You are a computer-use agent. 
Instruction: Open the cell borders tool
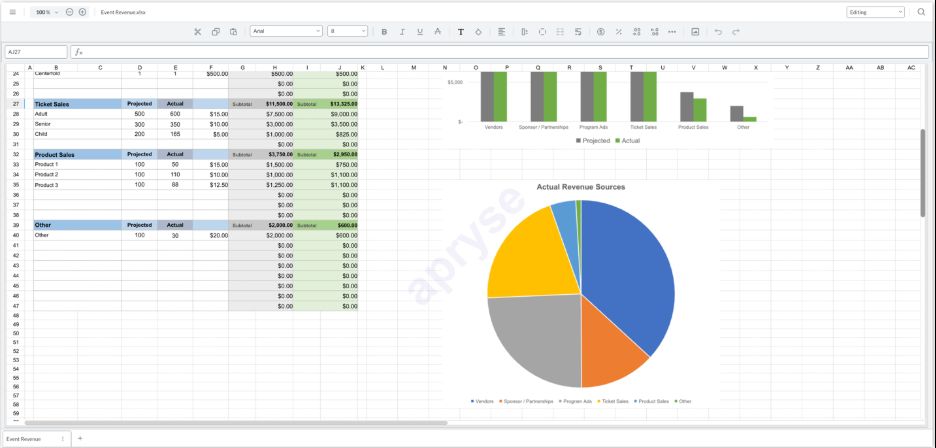[542, 32]
